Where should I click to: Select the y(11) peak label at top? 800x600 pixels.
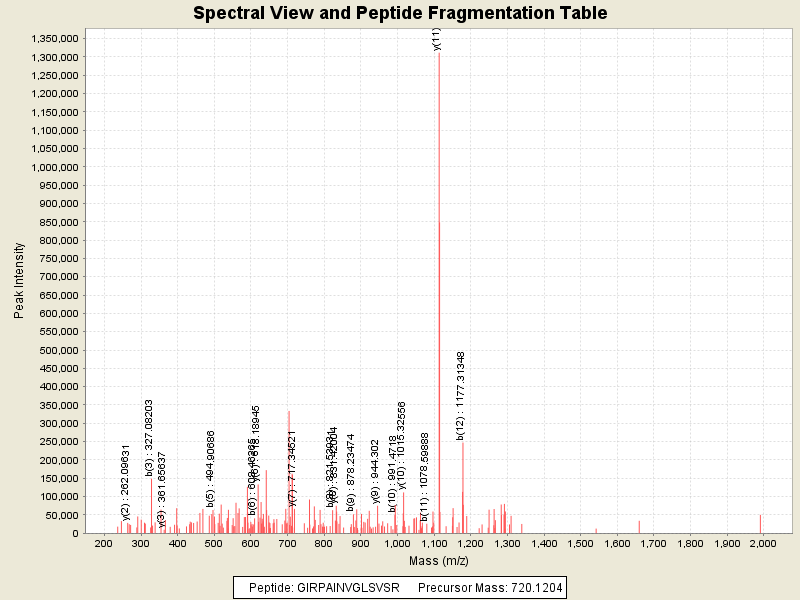(437, 39)
